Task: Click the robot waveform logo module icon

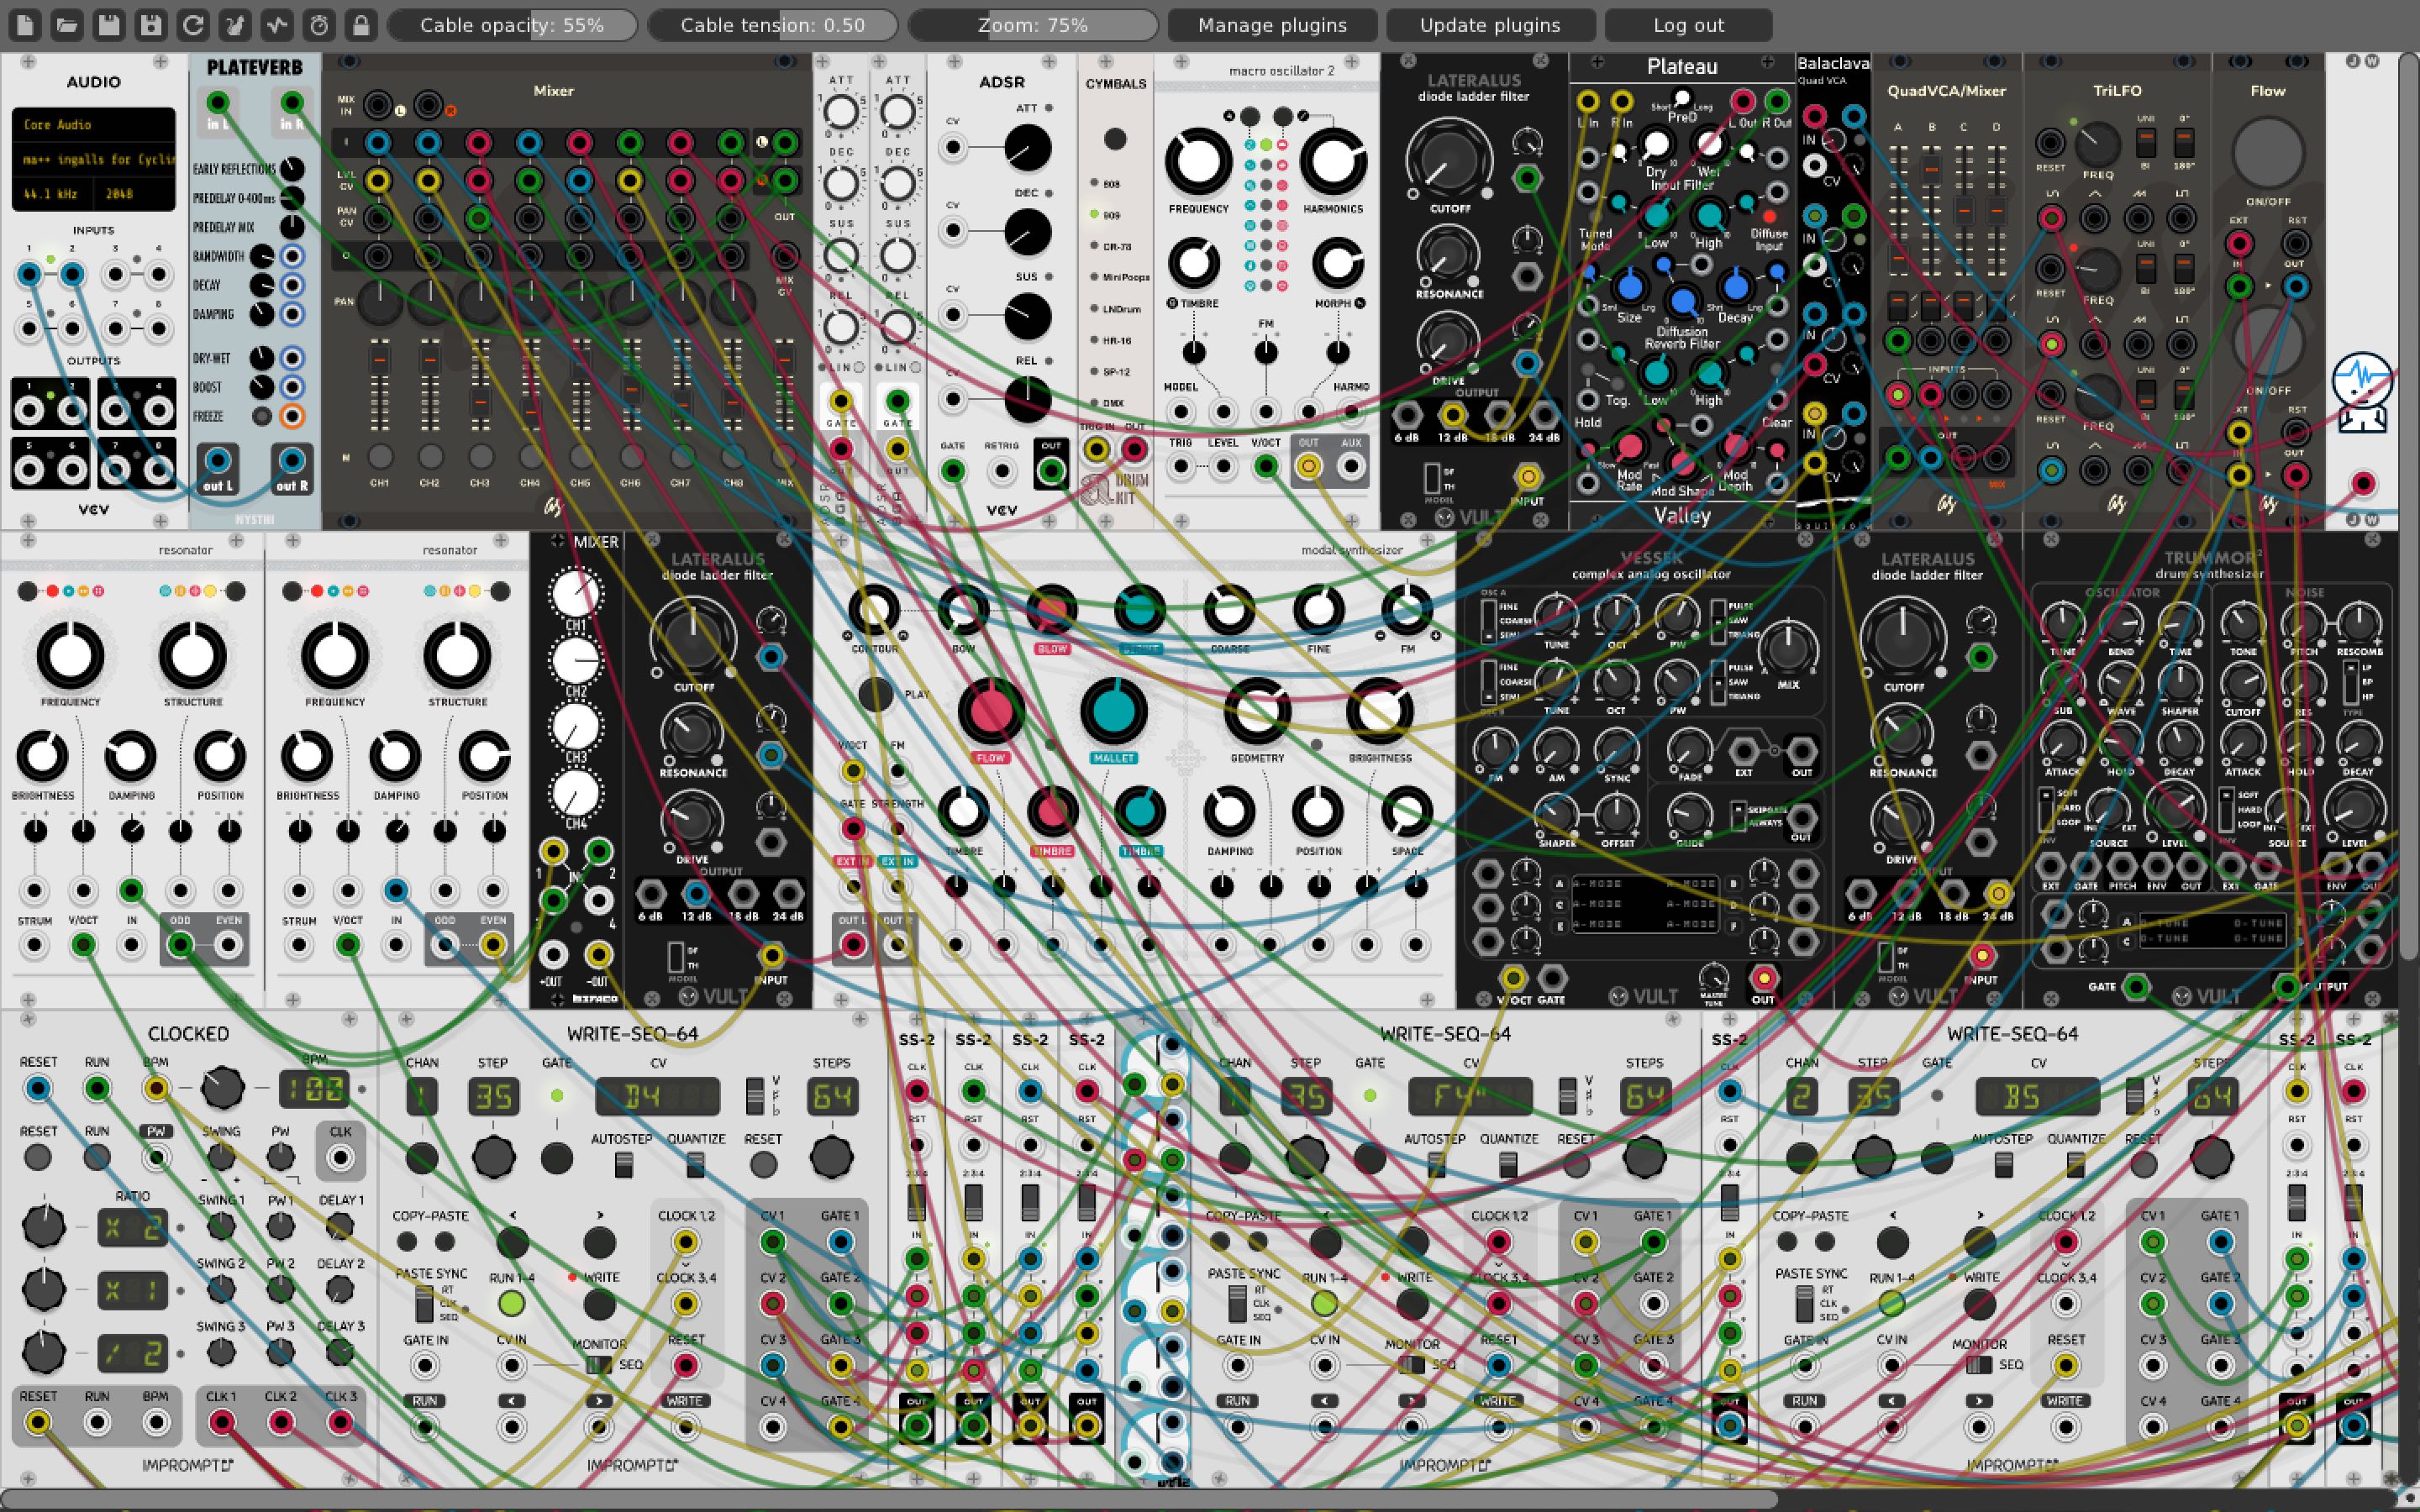Action: coord(2362,392)
